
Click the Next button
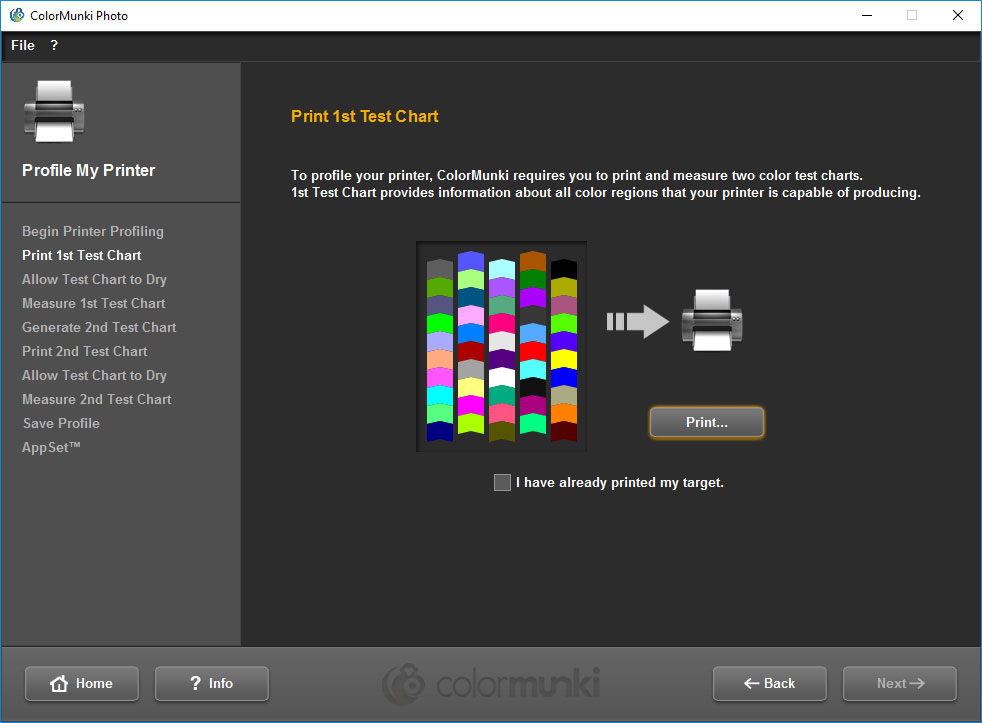click(900, 684)
